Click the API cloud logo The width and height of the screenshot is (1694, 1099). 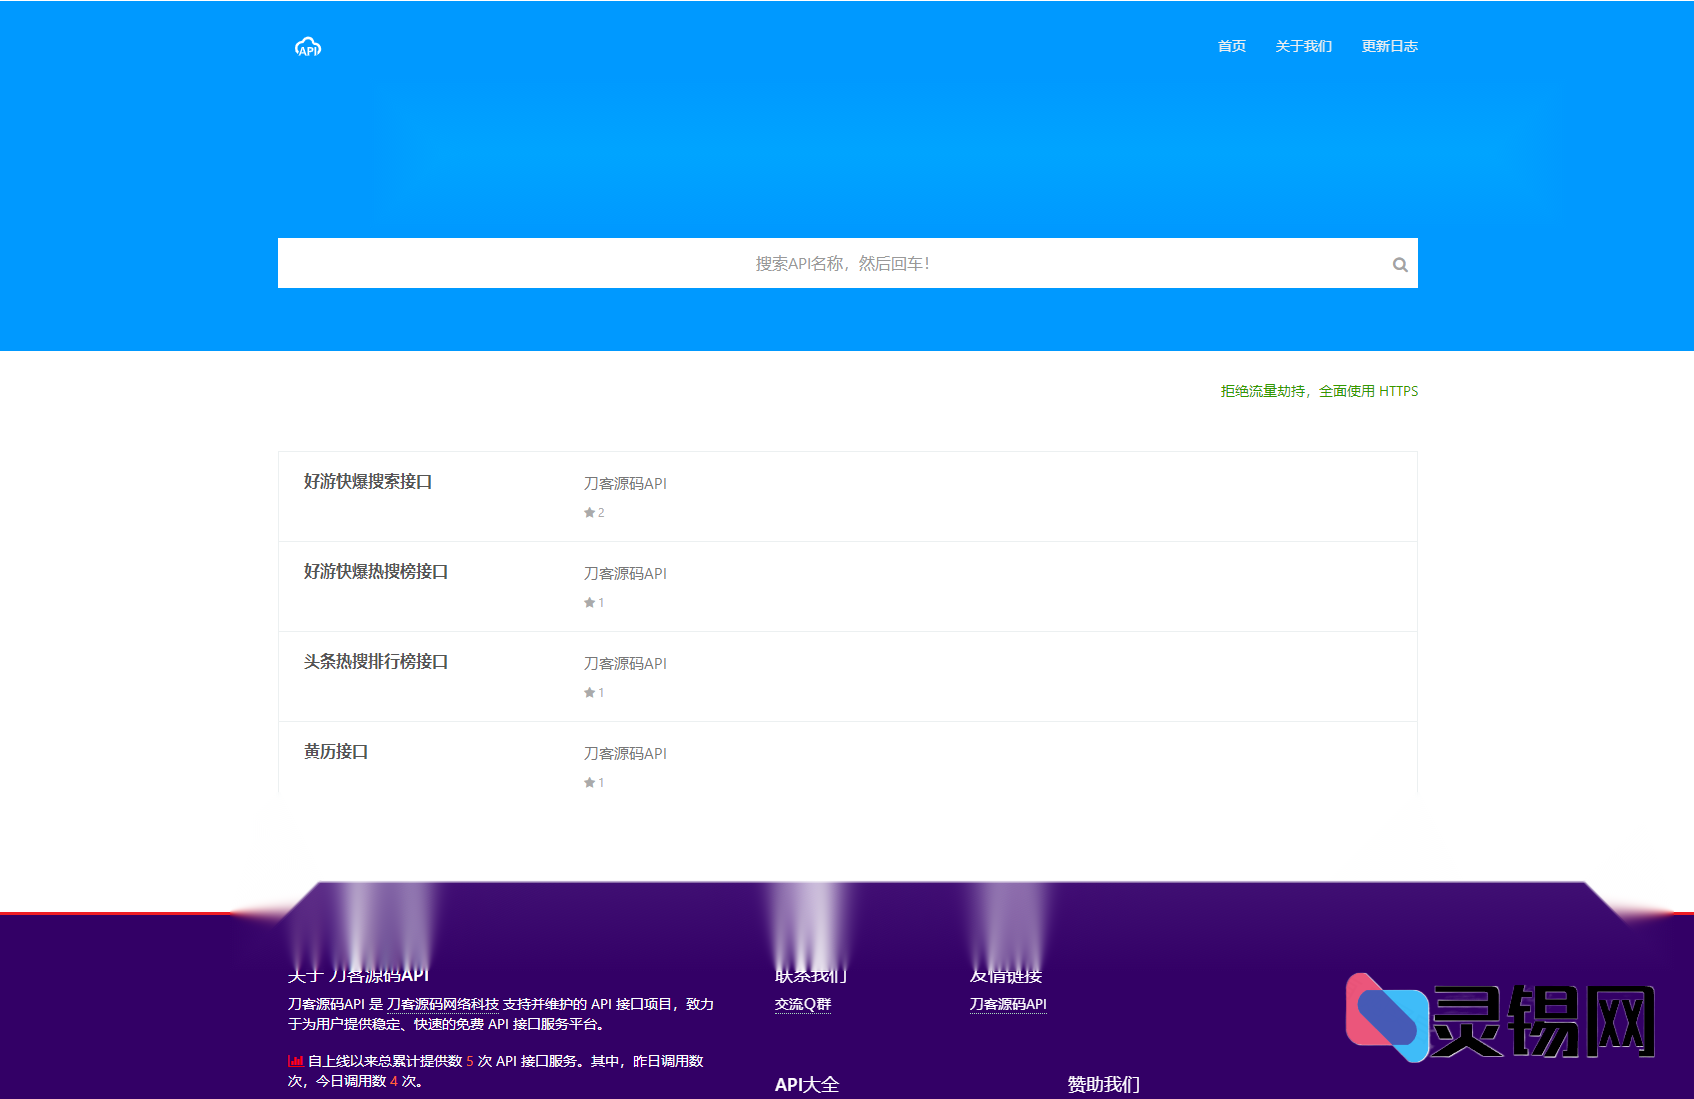point(308,47)
